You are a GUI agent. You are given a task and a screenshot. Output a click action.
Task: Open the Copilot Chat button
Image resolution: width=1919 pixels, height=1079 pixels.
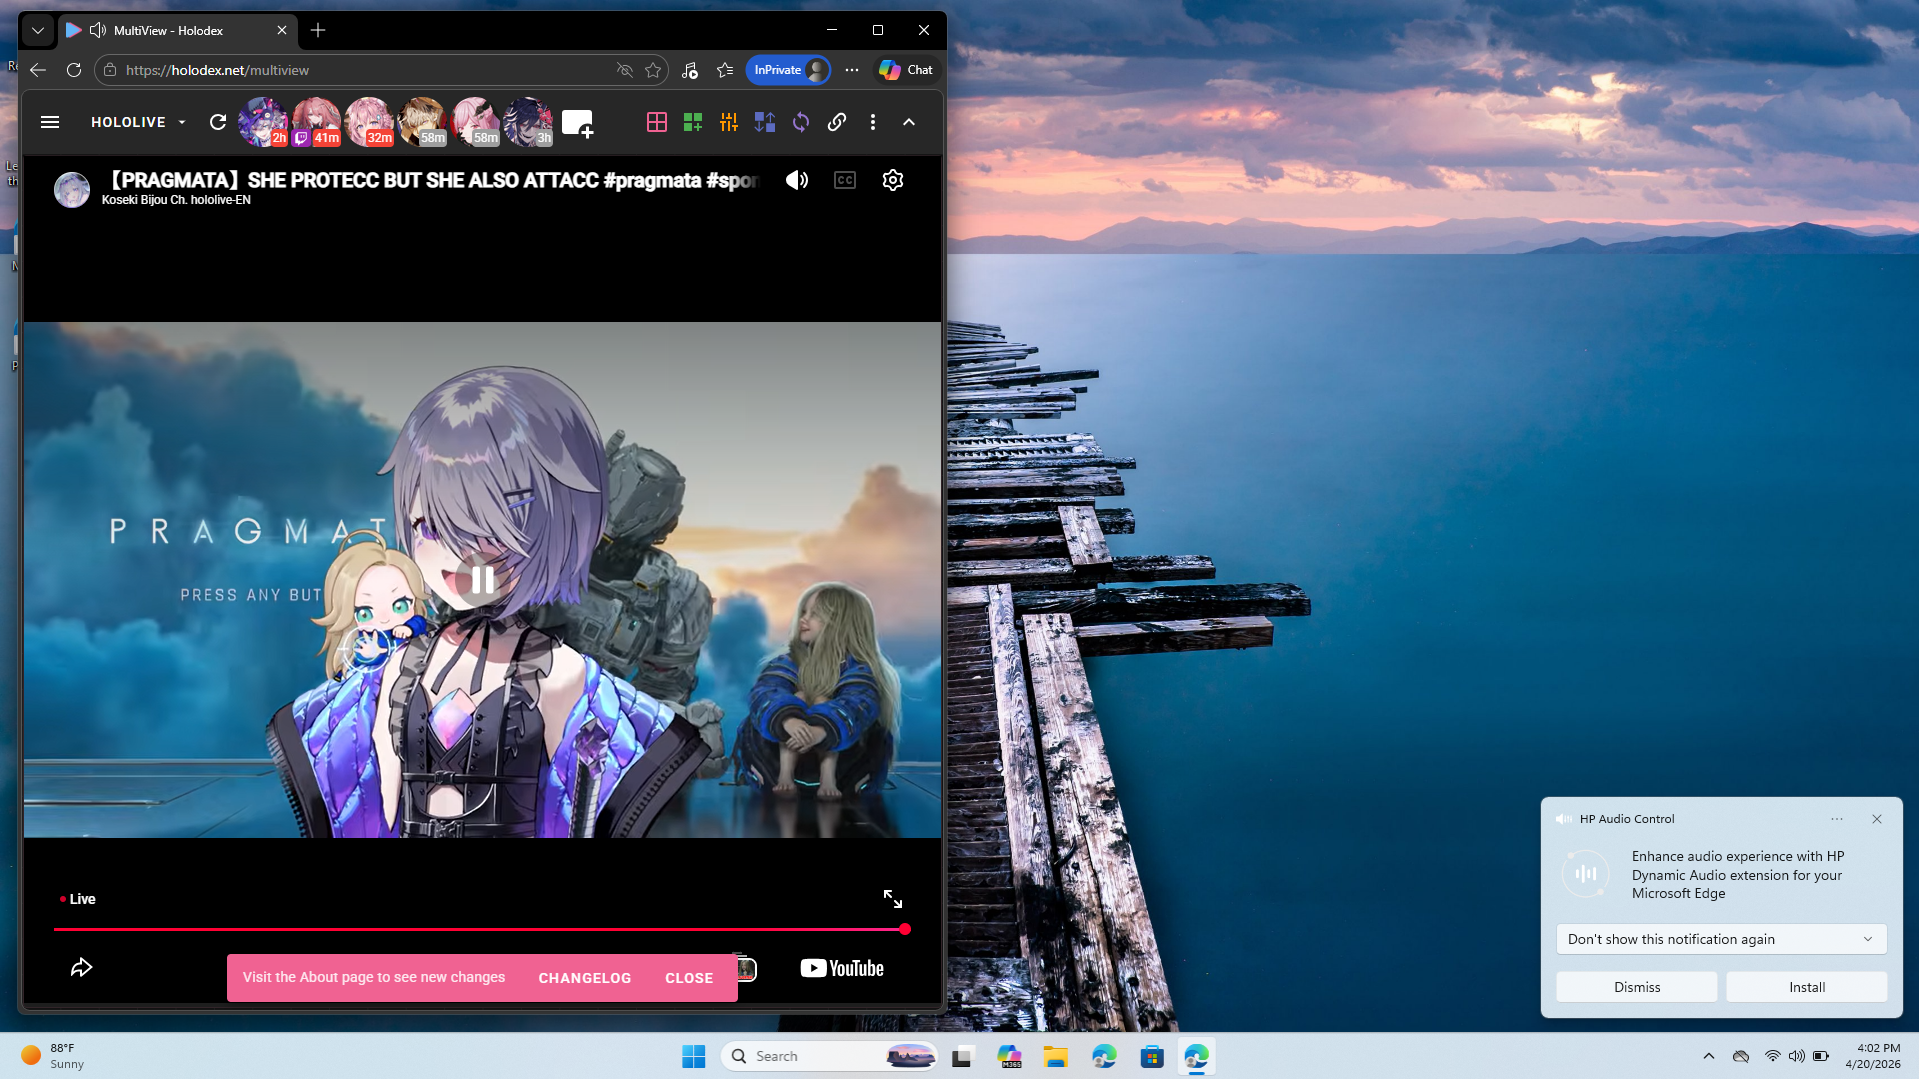[x=905, y=70]
